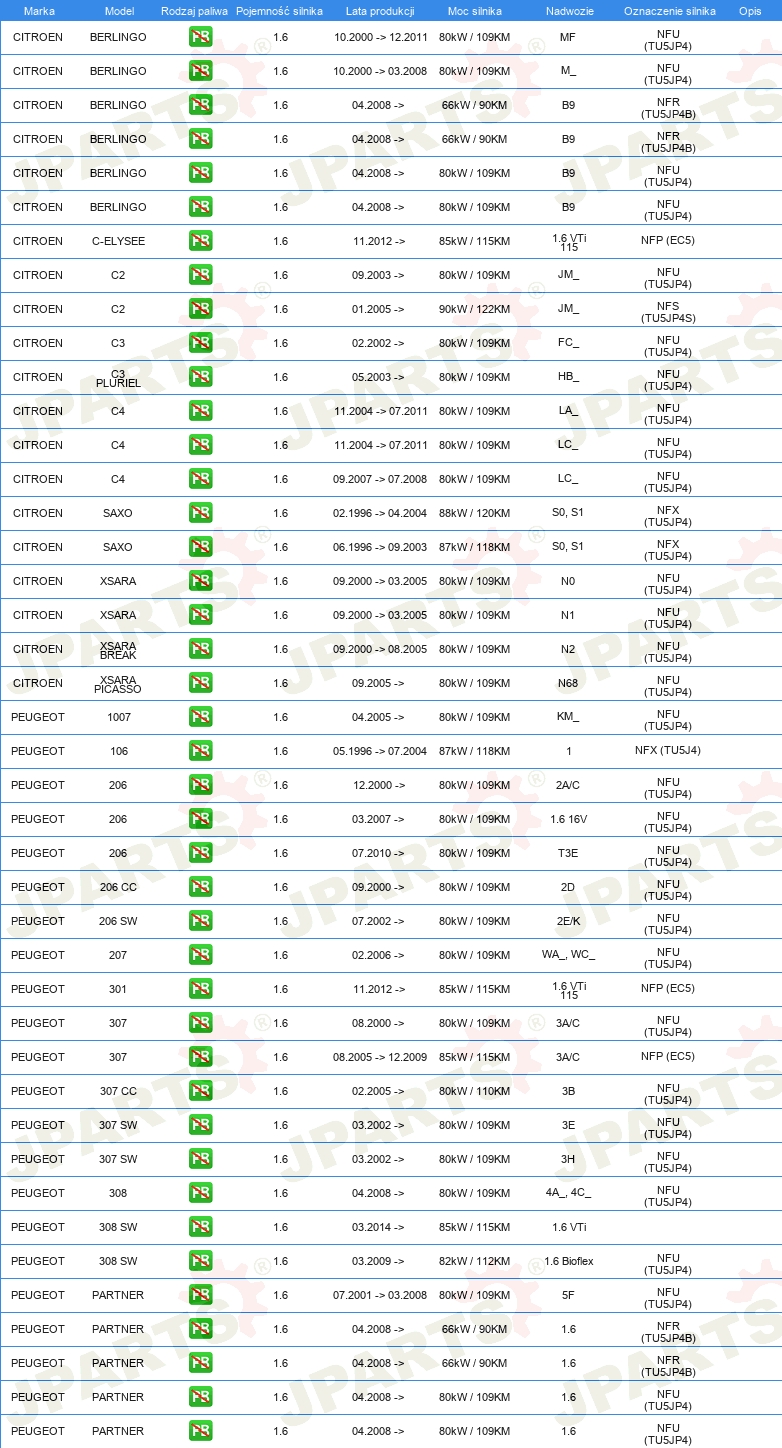Viewport: 782px width, 1448px height.
Task: Click the '1.6 Bioflex' body cell
Action: pos(568,1261)
